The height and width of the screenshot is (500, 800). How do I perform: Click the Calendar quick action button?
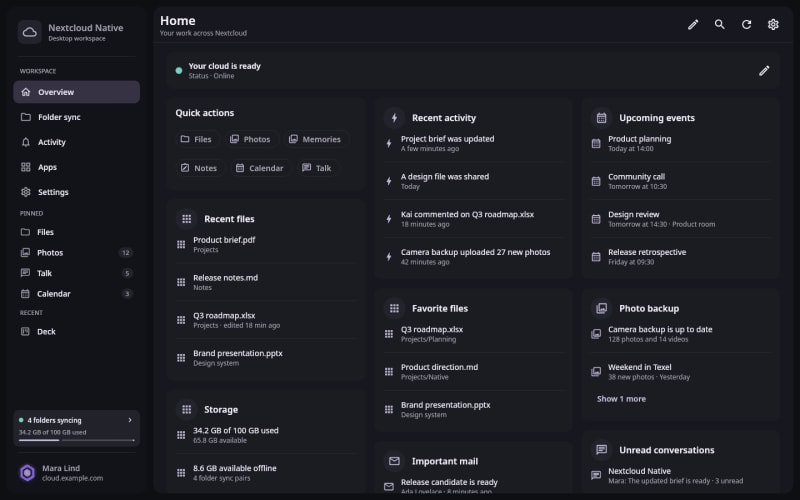pyautogui.click(x=259, y=168)
